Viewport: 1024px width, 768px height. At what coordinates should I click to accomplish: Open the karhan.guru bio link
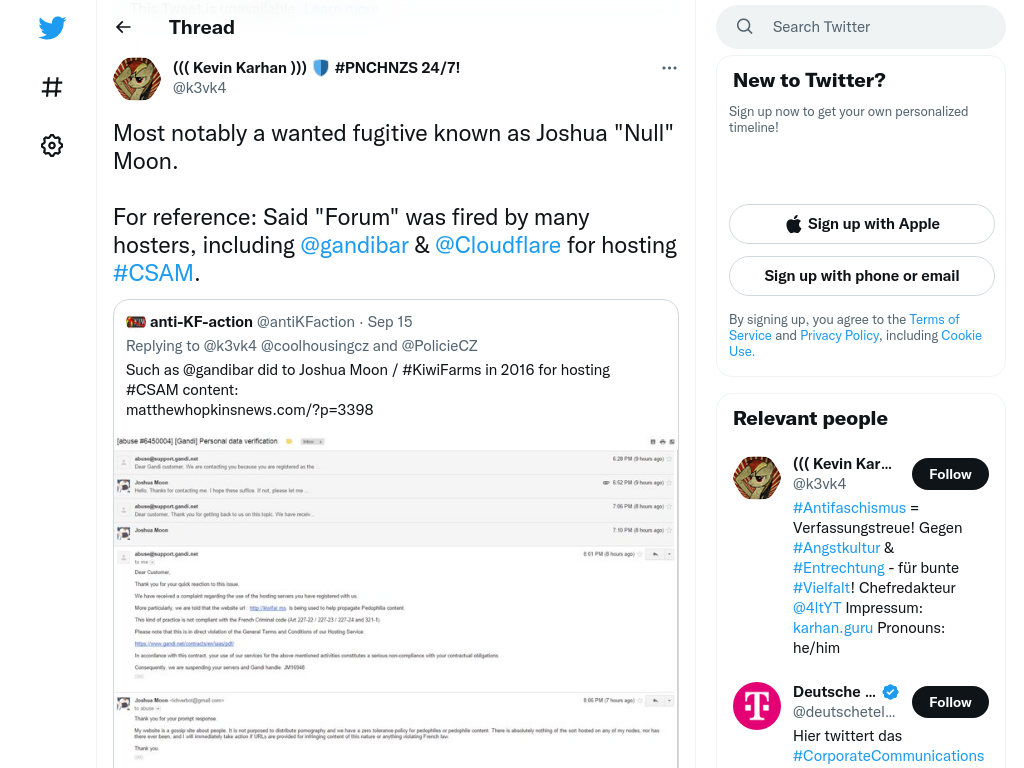(x=833, y=628)
